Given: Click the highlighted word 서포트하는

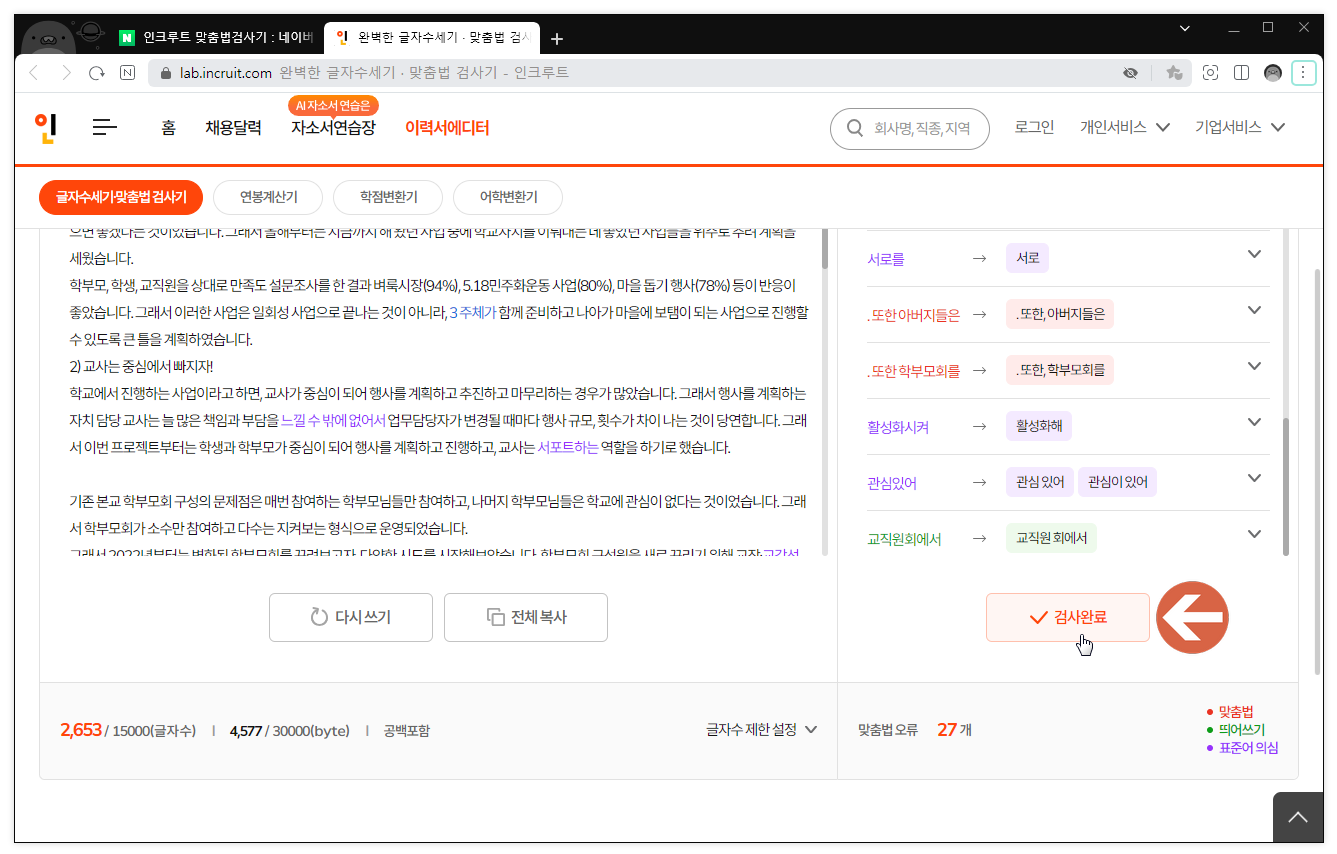Looking at the screenshot, I should pyautogui.click(x=567, y=447).
